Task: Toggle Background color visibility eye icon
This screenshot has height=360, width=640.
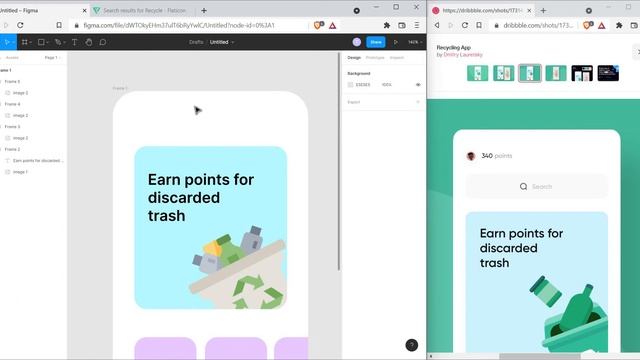Action: [418, 85]
